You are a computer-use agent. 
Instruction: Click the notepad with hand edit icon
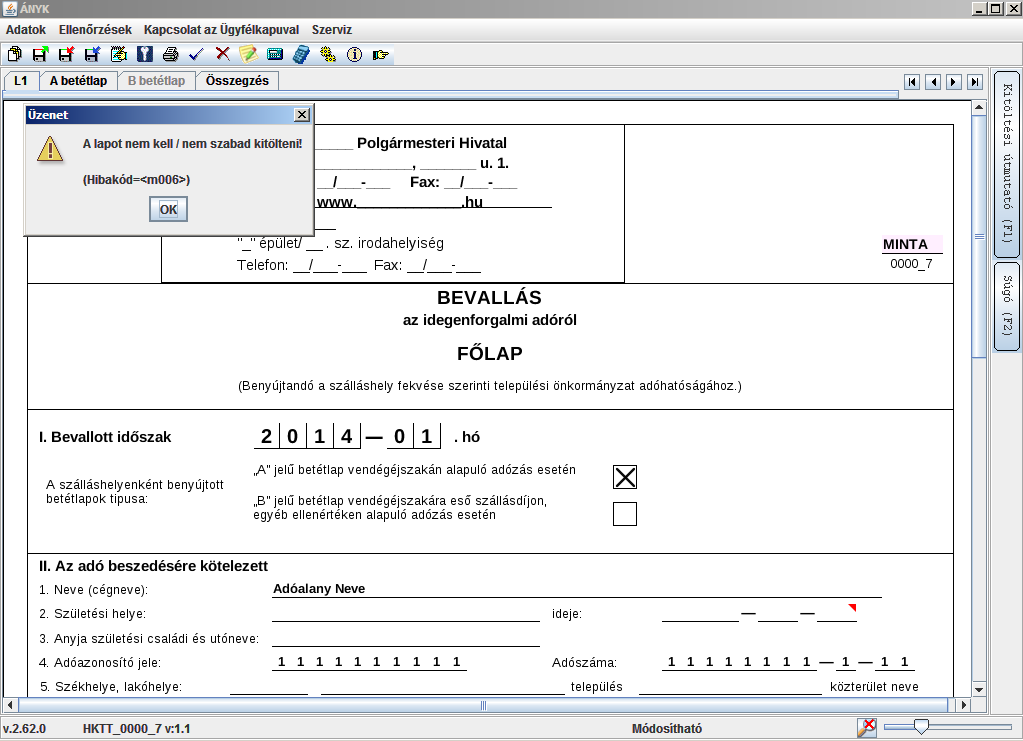pyautogui.click(x=119, y=54)
